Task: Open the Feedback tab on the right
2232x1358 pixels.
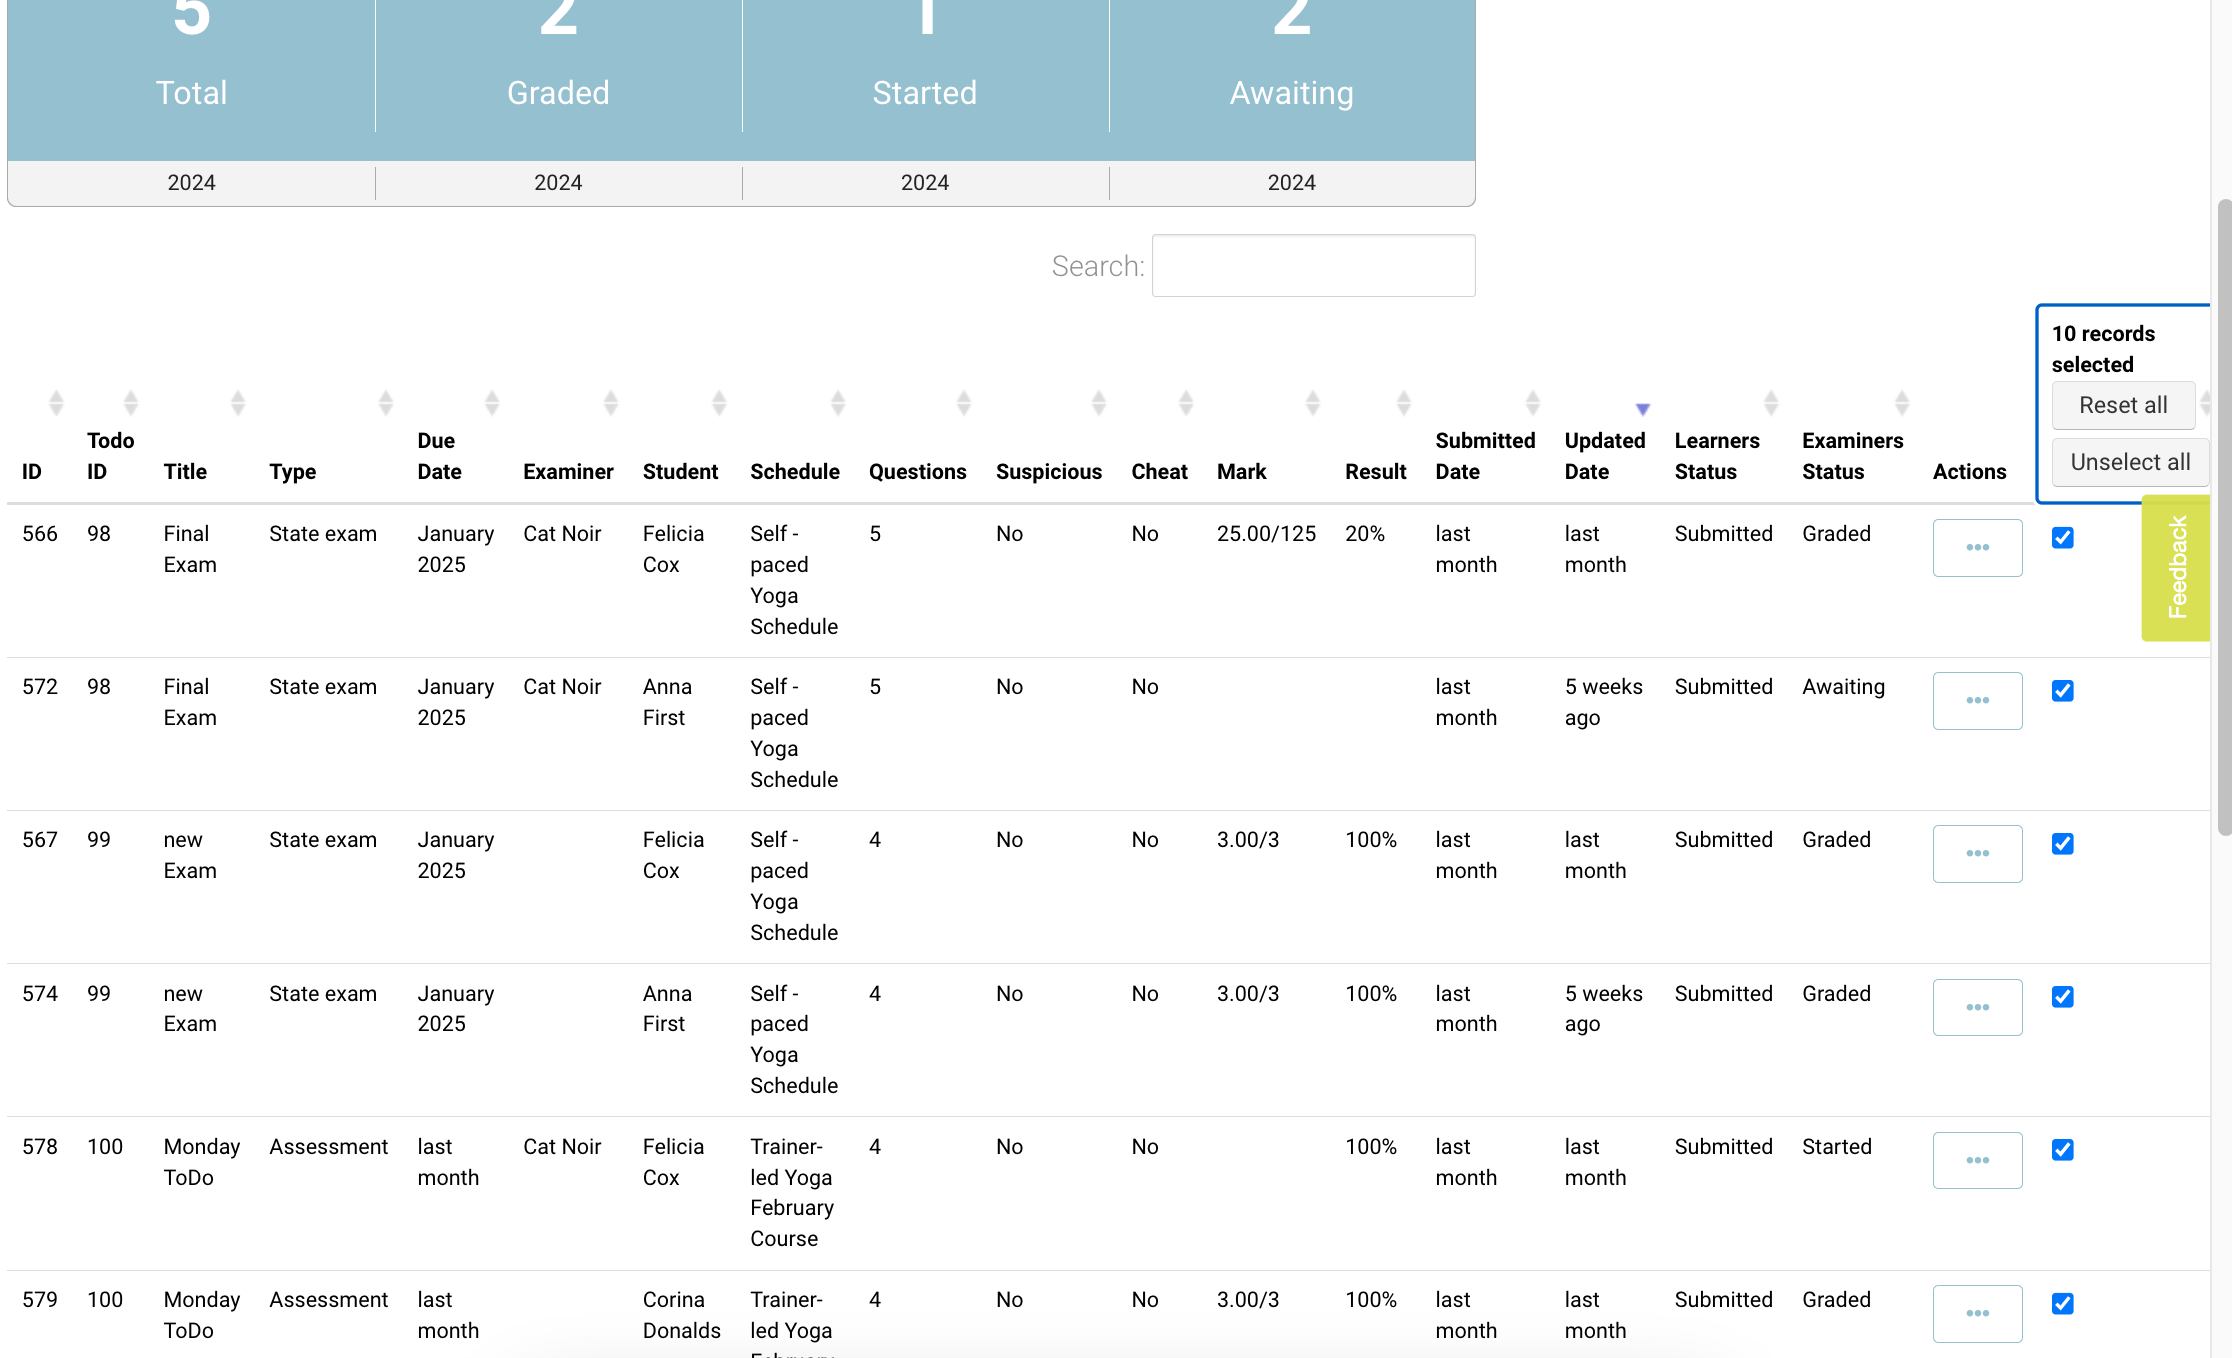Action: (2176, 568)
